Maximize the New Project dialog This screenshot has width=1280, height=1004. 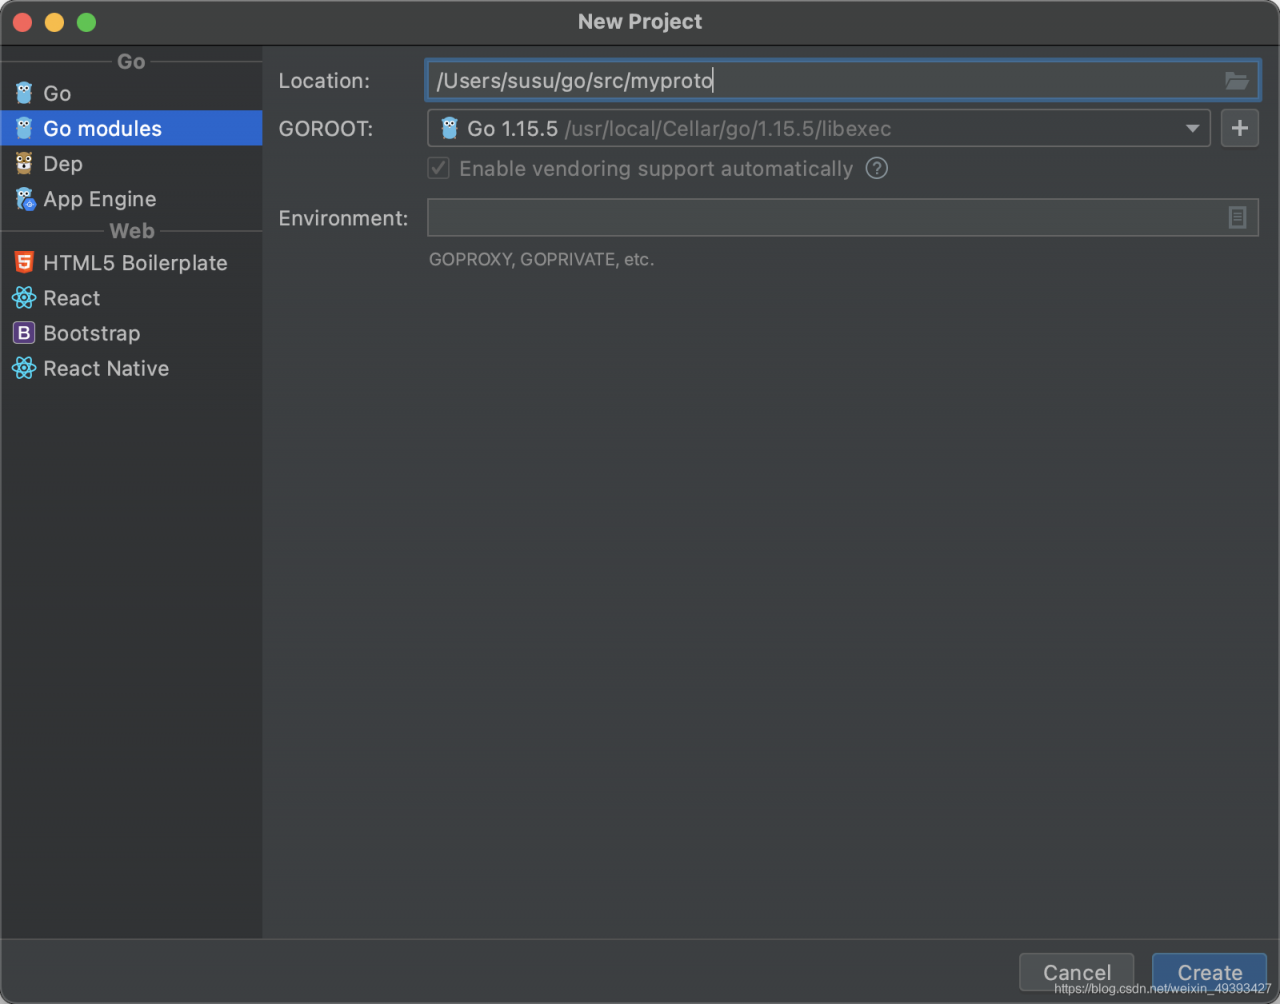click(x=87, y=22)
